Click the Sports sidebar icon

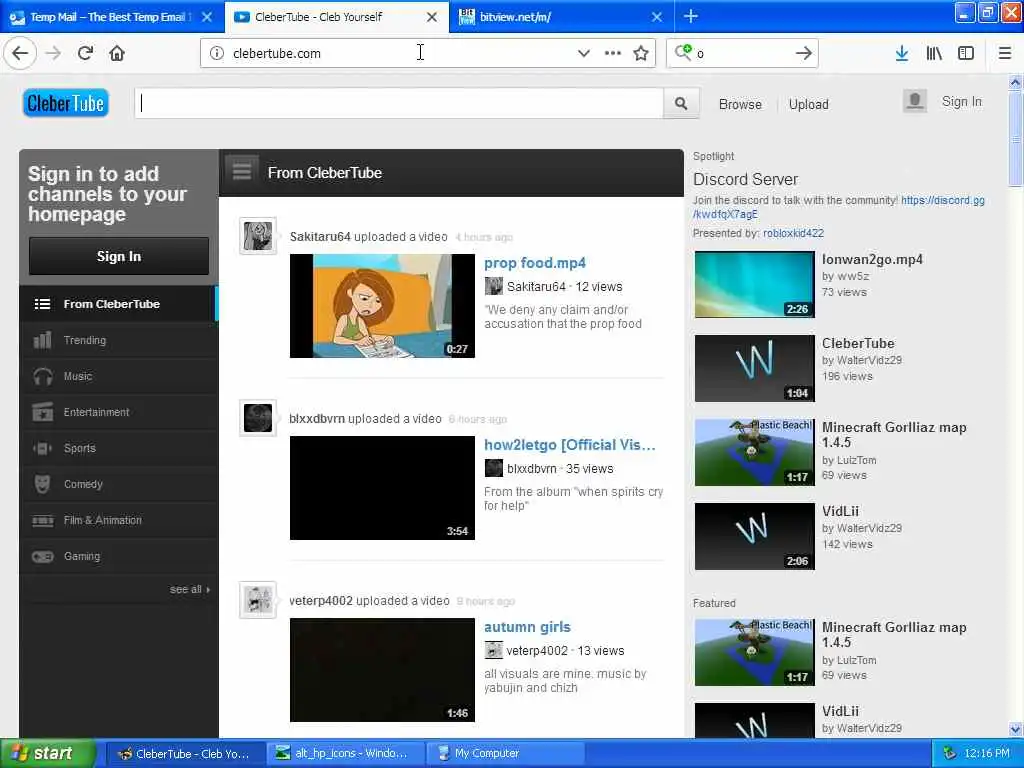[42, 448]
